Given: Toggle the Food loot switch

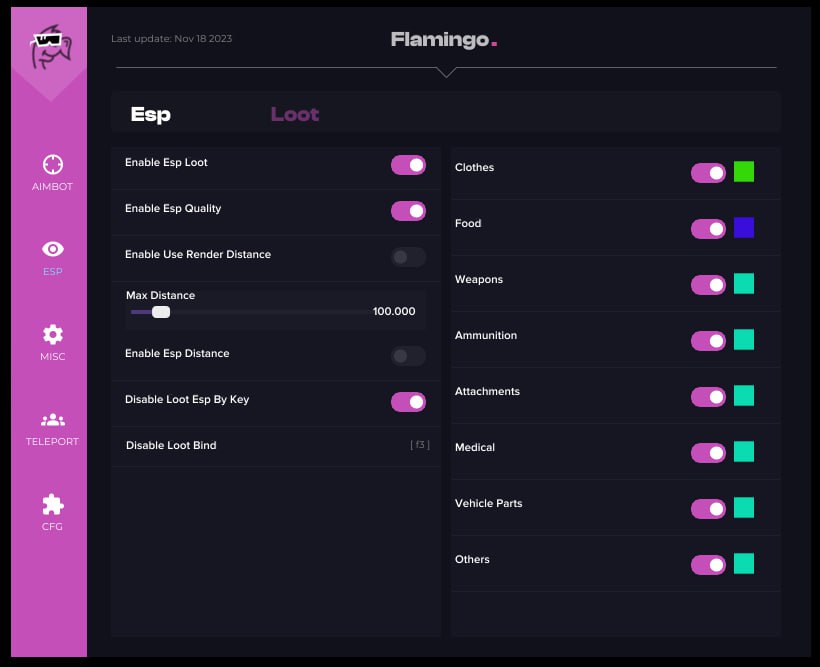Looking at the screenshot, I should (x=708, y=229).
